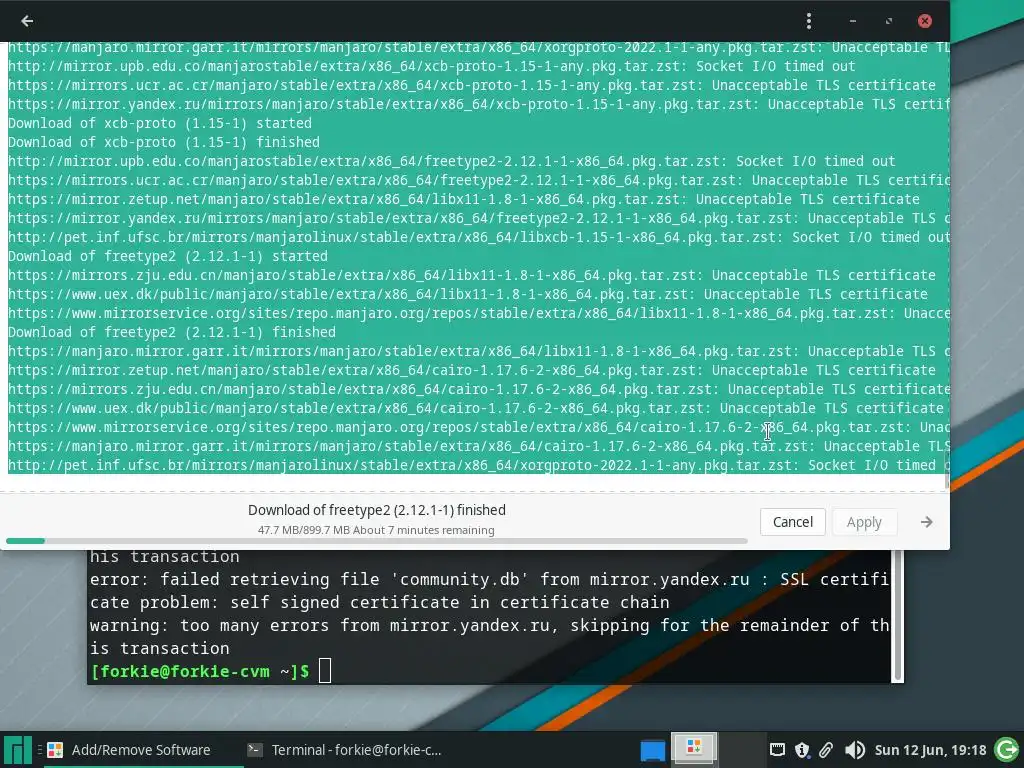This screenshot has height=768, width=1024.
Task: Click the download progress bar
Action: [x=376, y=541]
